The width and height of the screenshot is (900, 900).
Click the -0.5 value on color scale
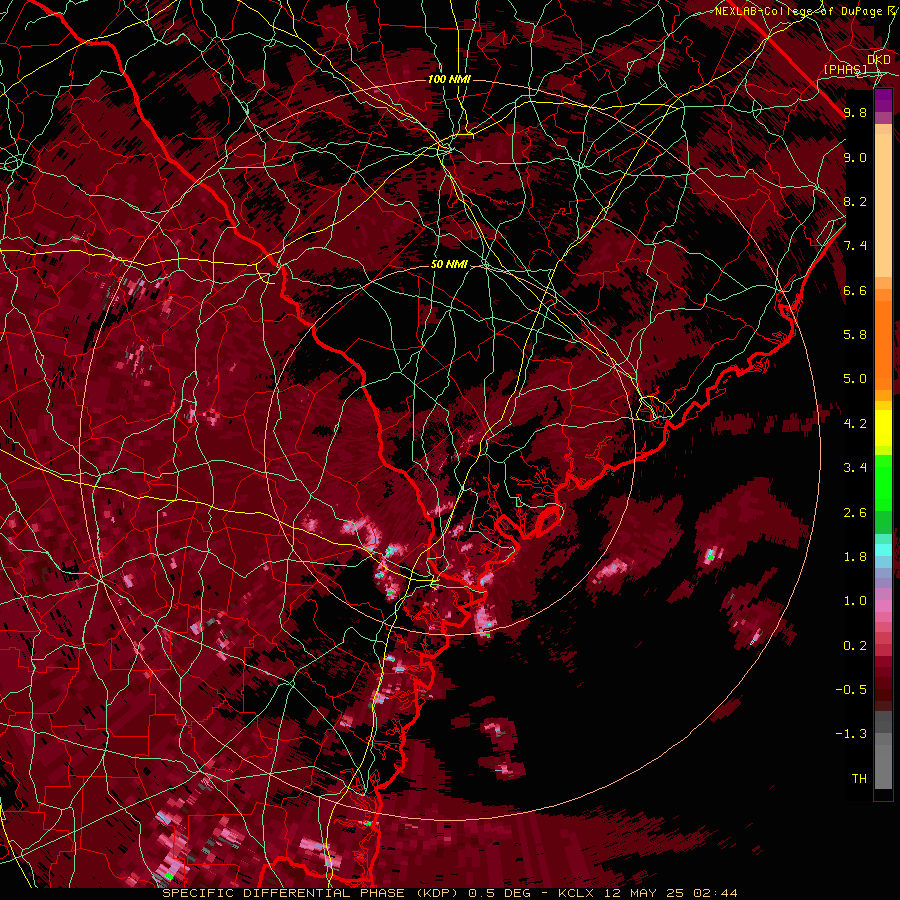pos(851,690)
